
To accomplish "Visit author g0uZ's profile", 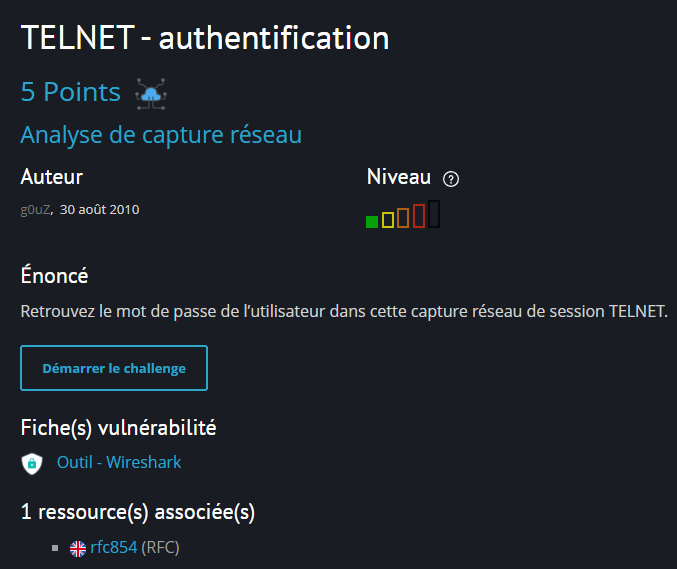I will point(36,210).
